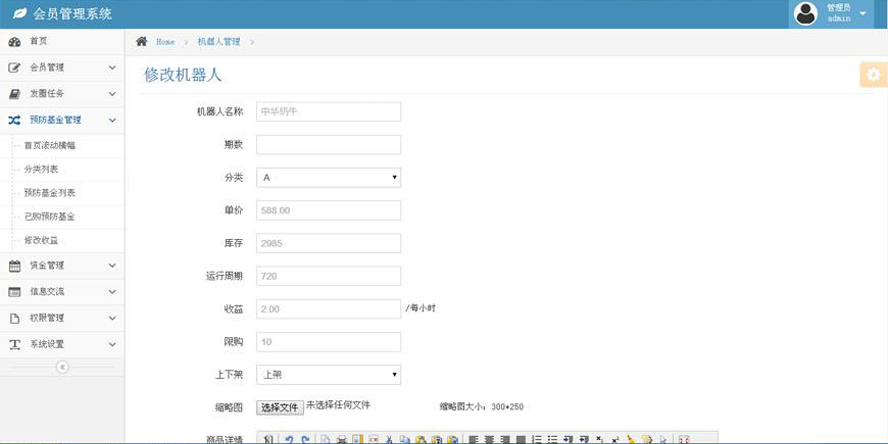Open the orange settings gear panel
The width and height of the screenshot is (888, 444).
(x=874, y=75)
